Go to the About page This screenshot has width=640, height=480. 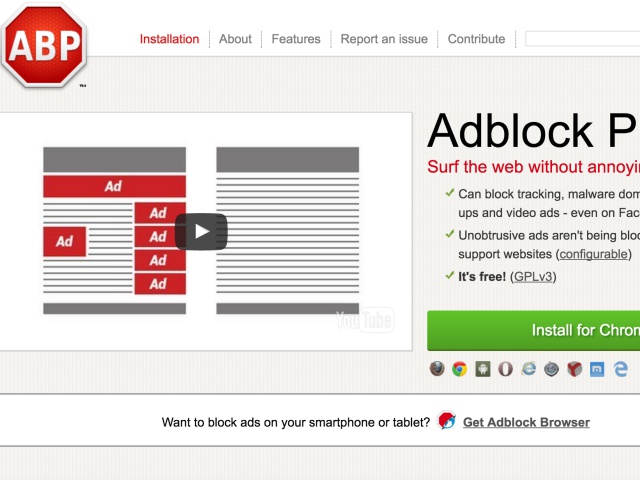pos(235,39)
